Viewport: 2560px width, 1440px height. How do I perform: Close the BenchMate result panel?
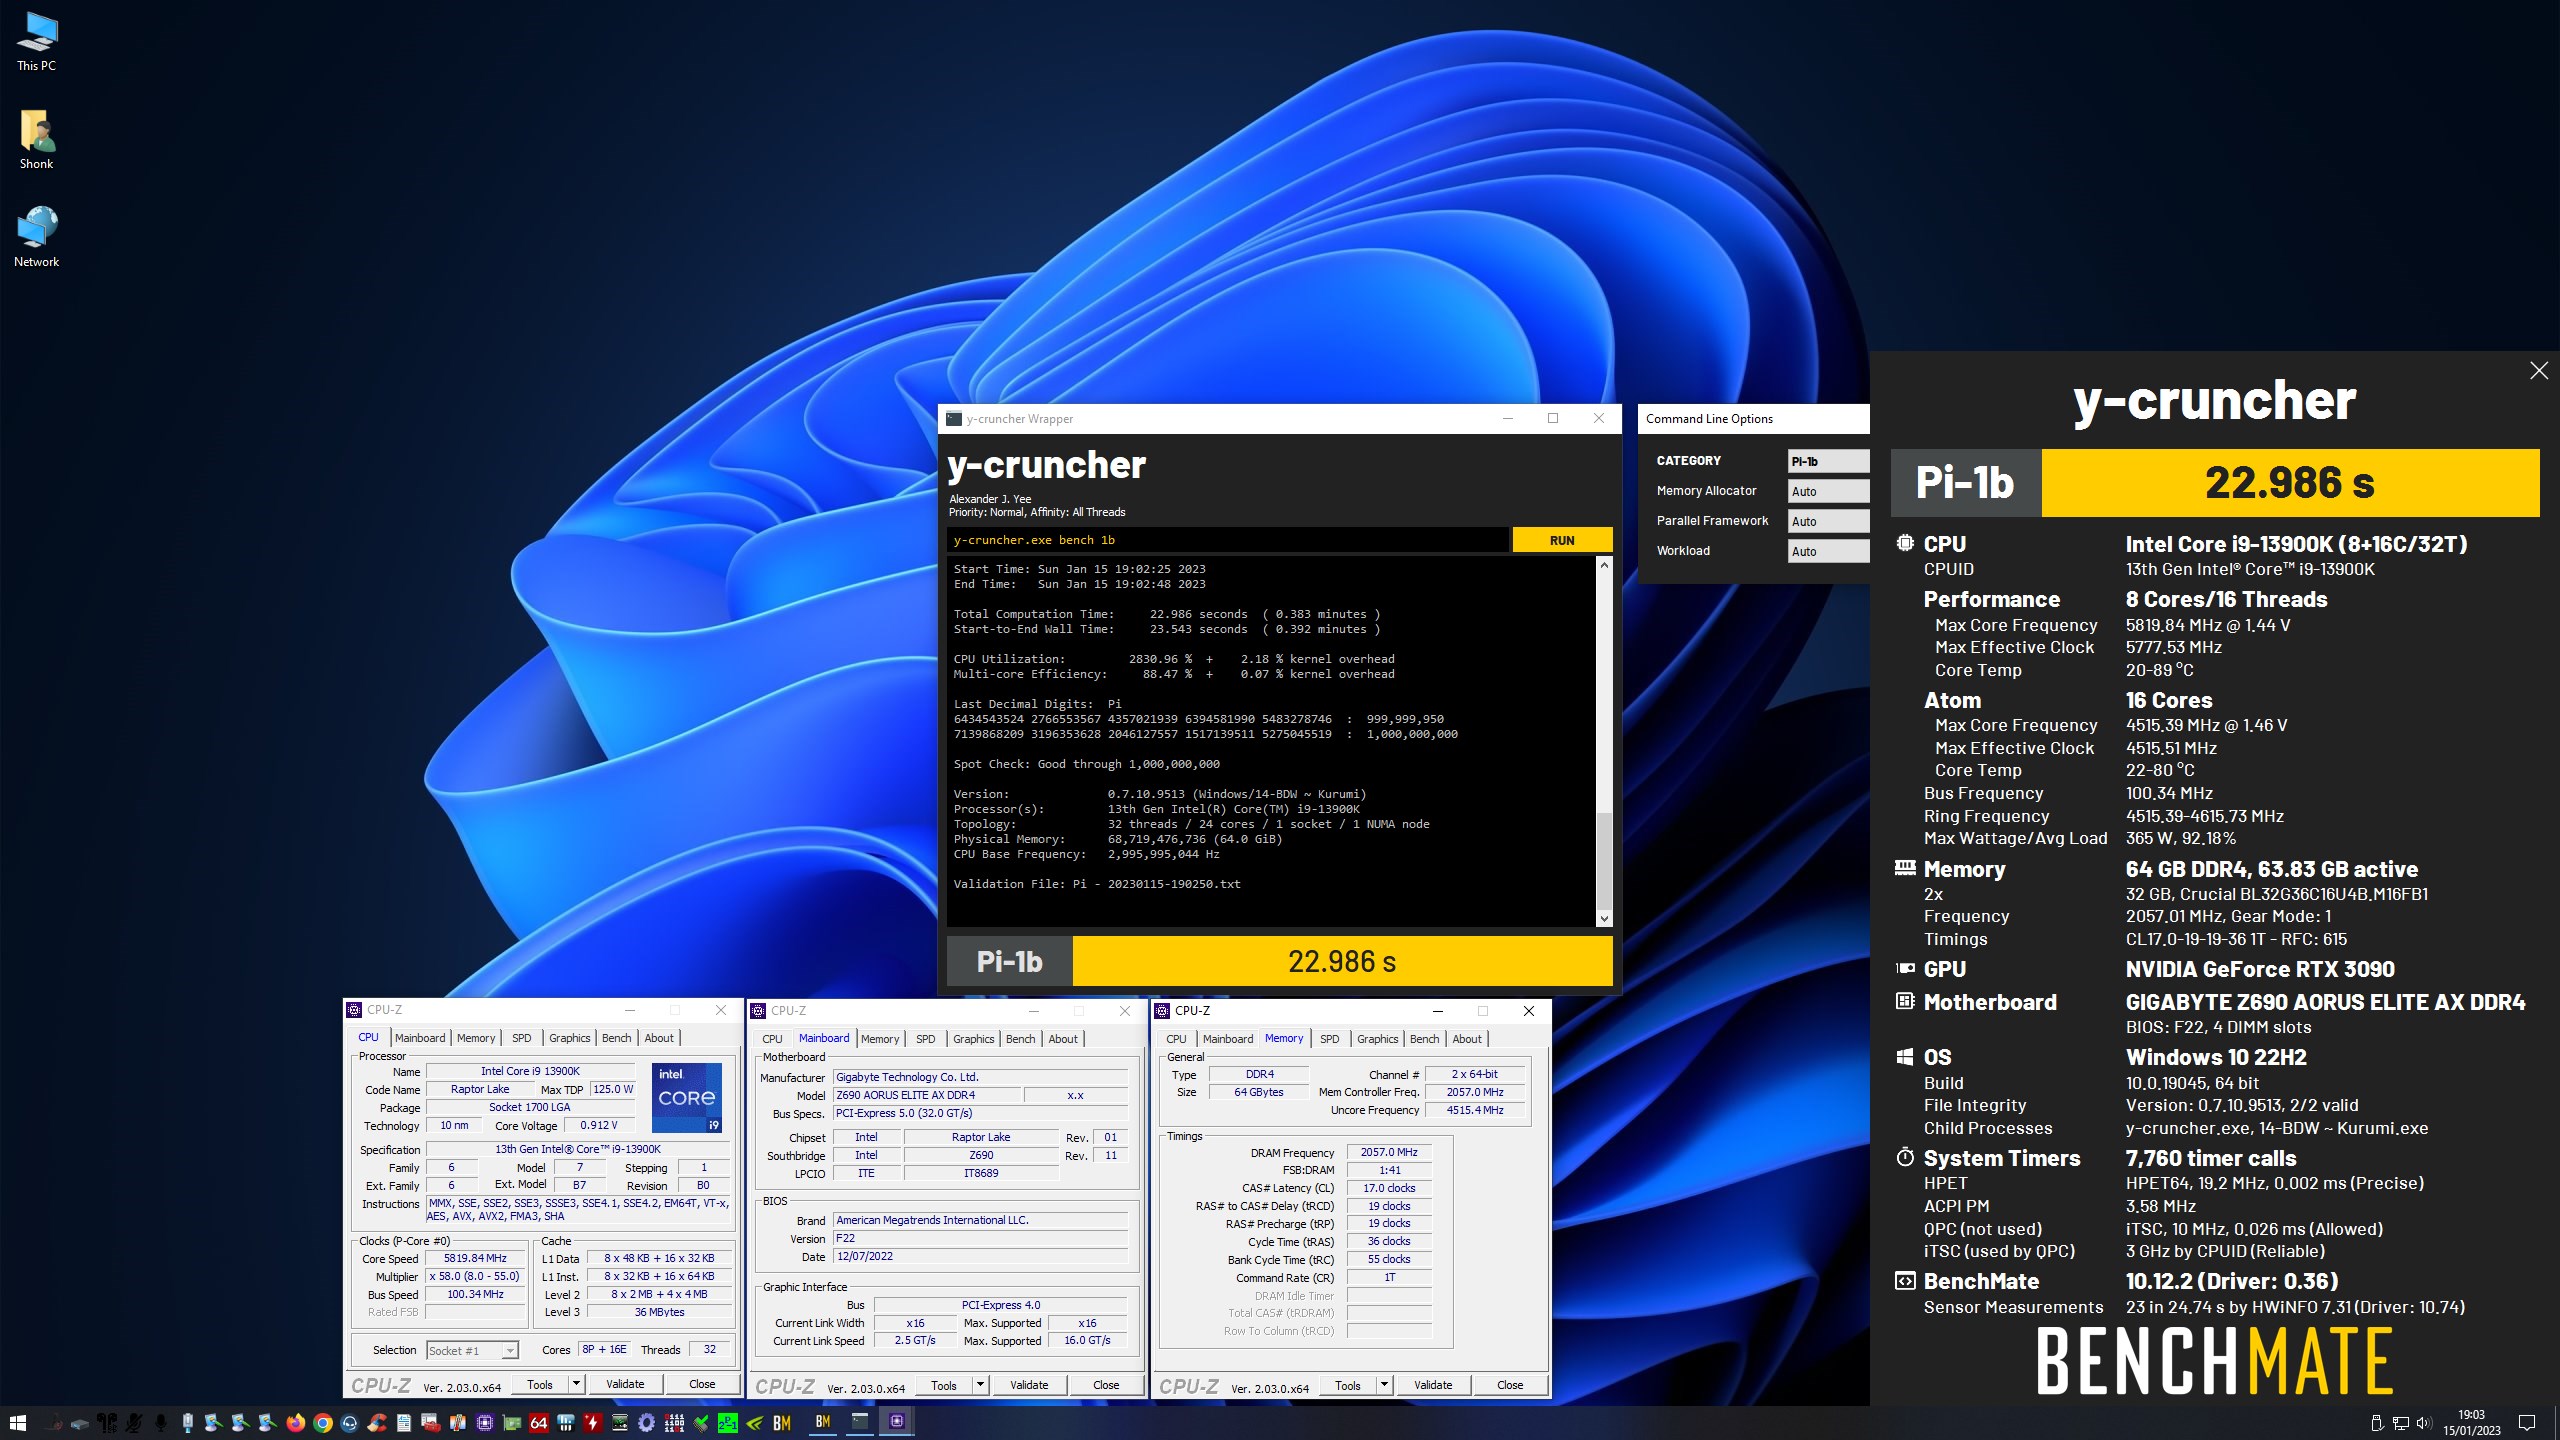[x=2538, y=371]
